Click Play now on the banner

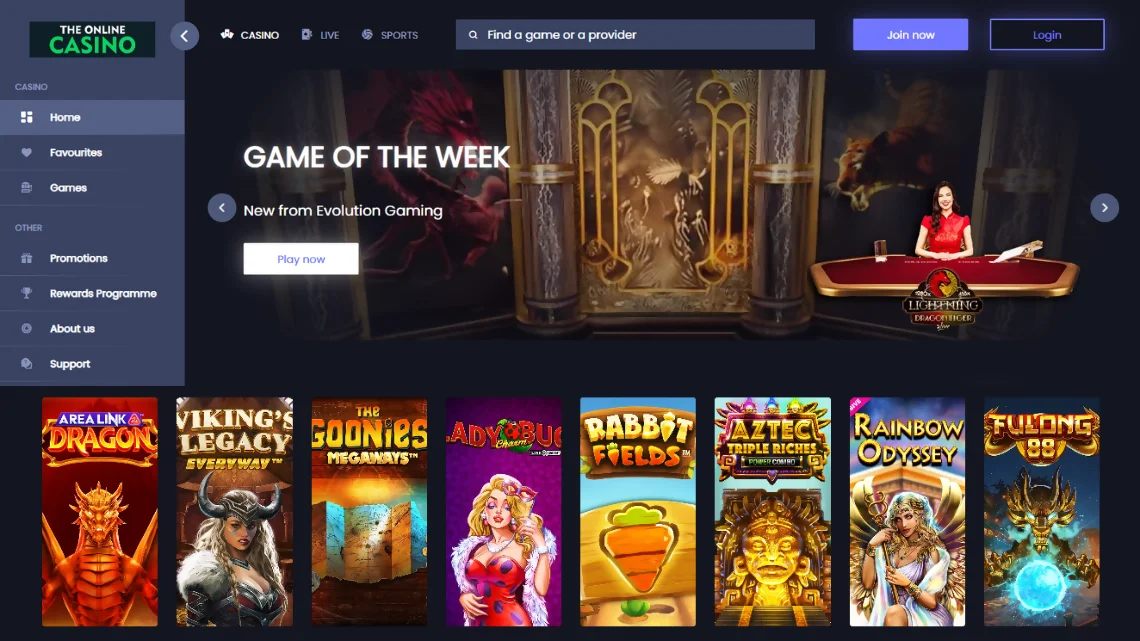click(x=301, y=259)
